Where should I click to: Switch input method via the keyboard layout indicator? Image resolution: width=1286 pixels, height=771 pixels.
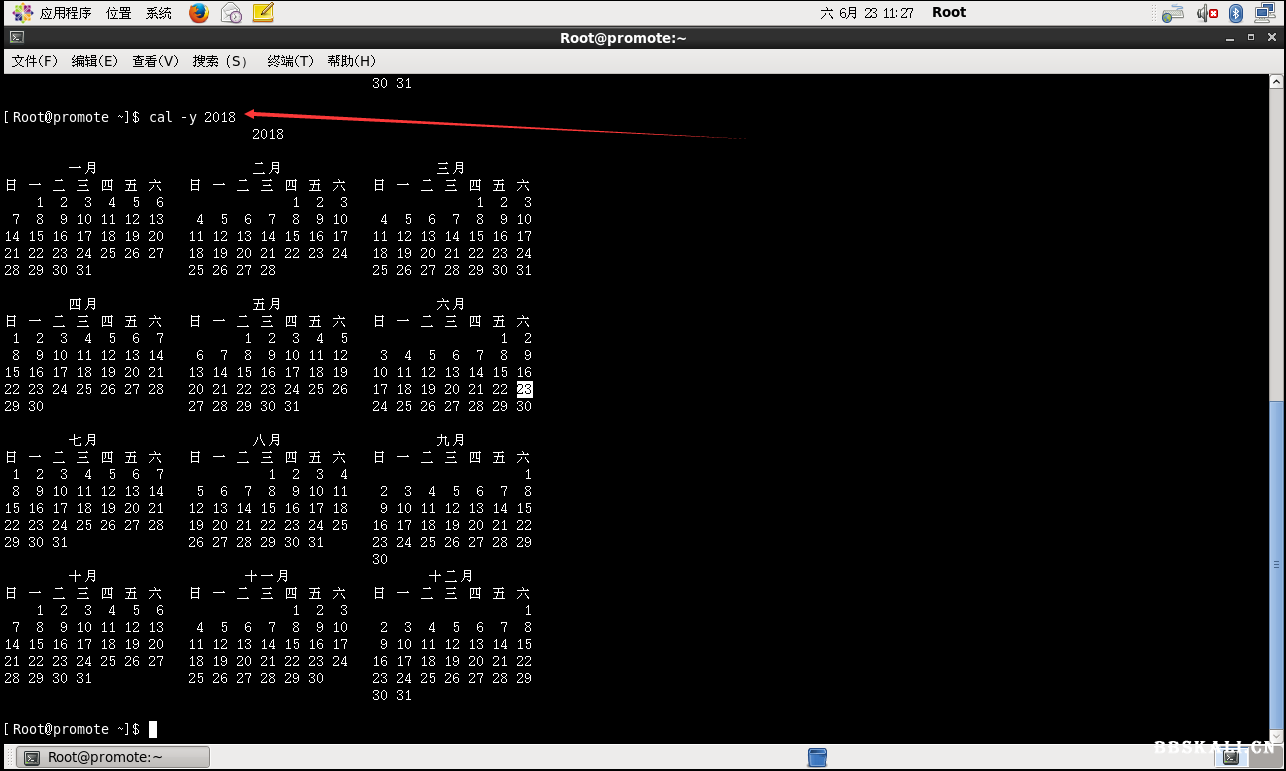[x=1172, y=12]
